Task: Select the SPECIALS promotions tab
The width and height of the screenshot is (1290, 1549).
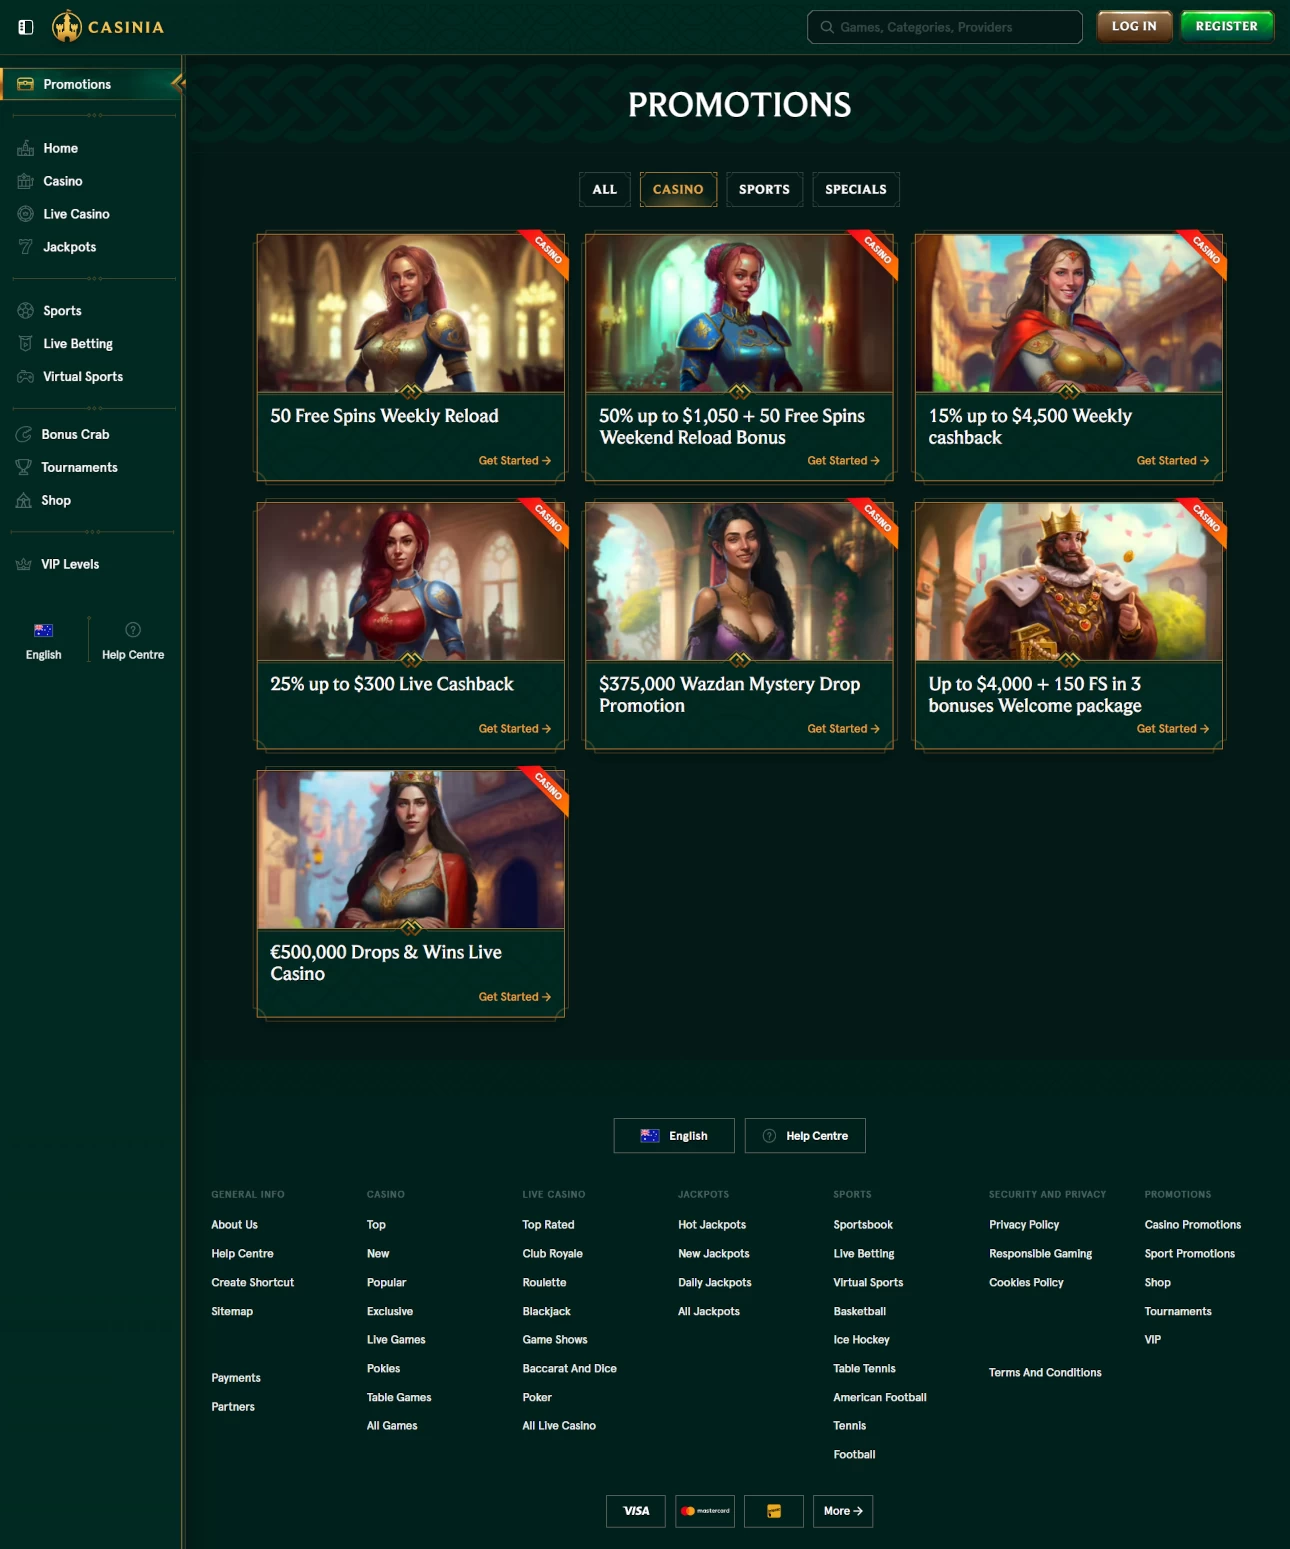Action: pos(856,189)
